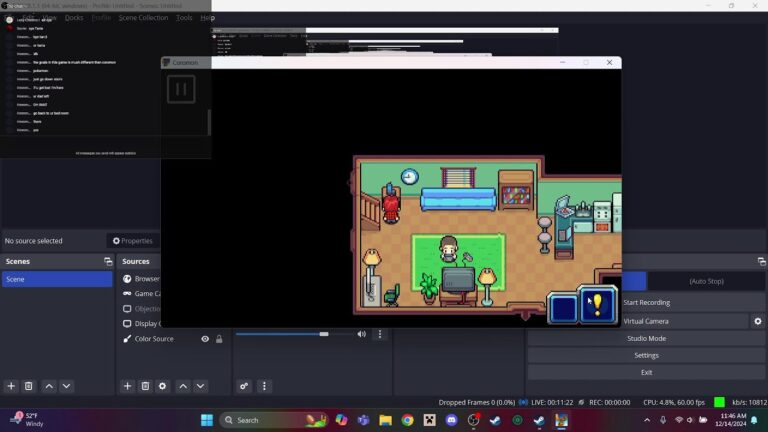Remove the selected scene with trash icon
This screenshot has height=432, width=768.
(28, 386)
